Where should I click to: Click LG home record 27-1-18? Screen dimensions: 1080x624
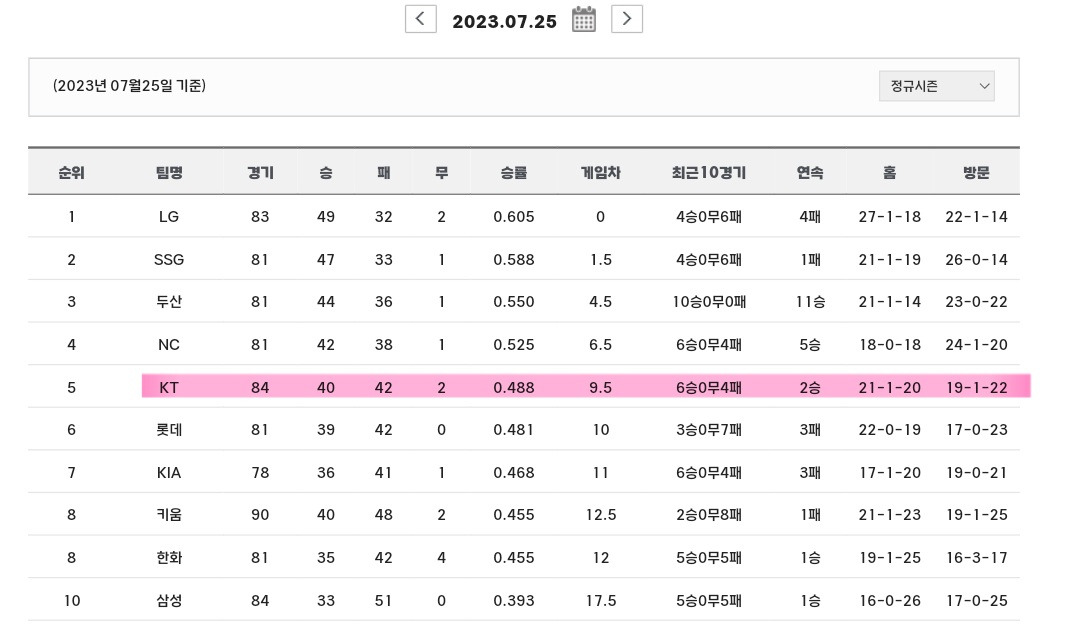[x=890, y=217]
